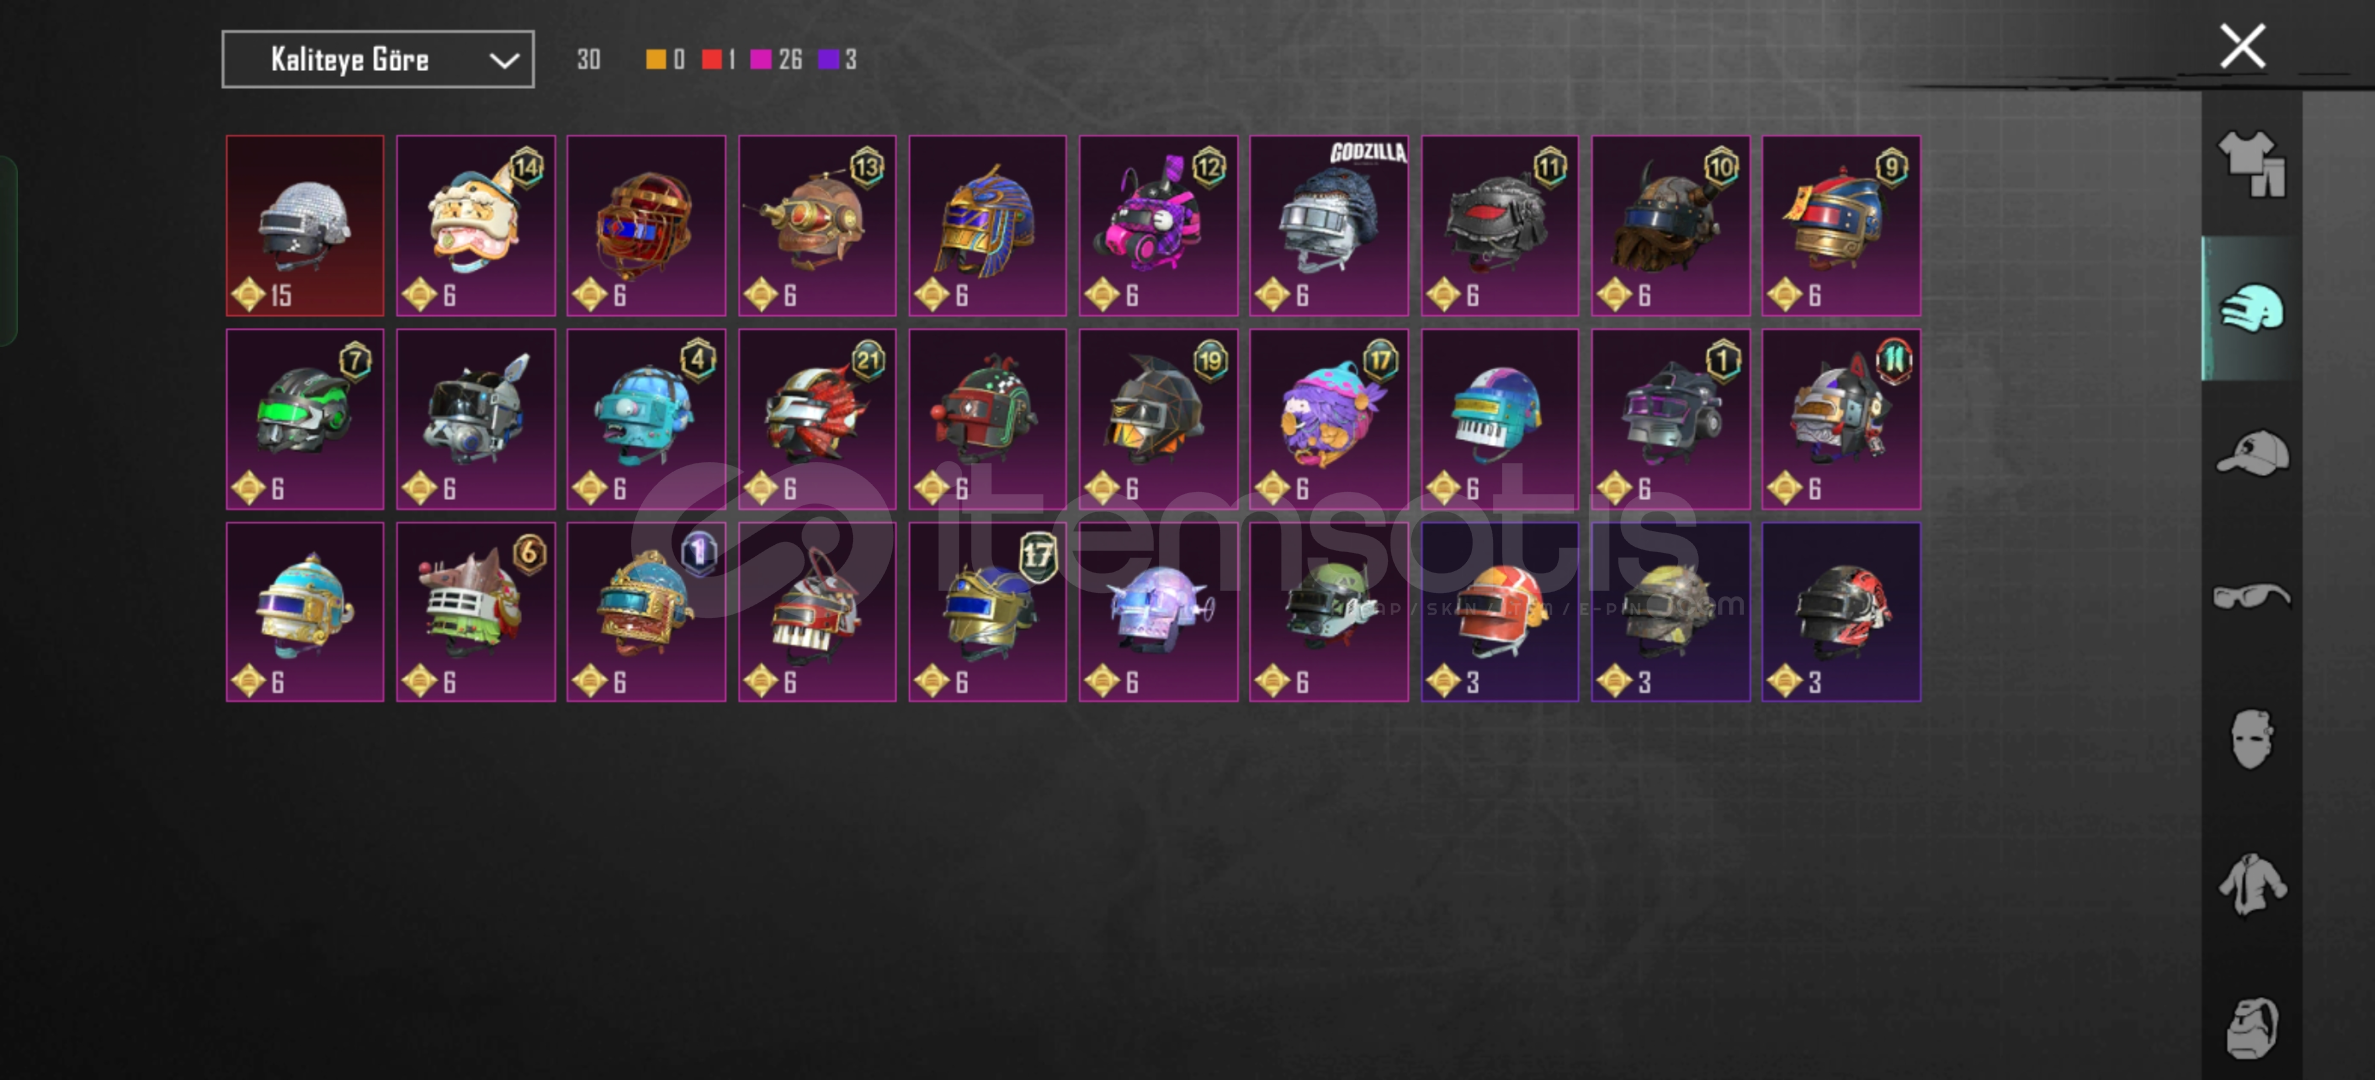2375x1080 pixels.
Task: Select the helmet category in sidebar
Action: point(2252,308)
